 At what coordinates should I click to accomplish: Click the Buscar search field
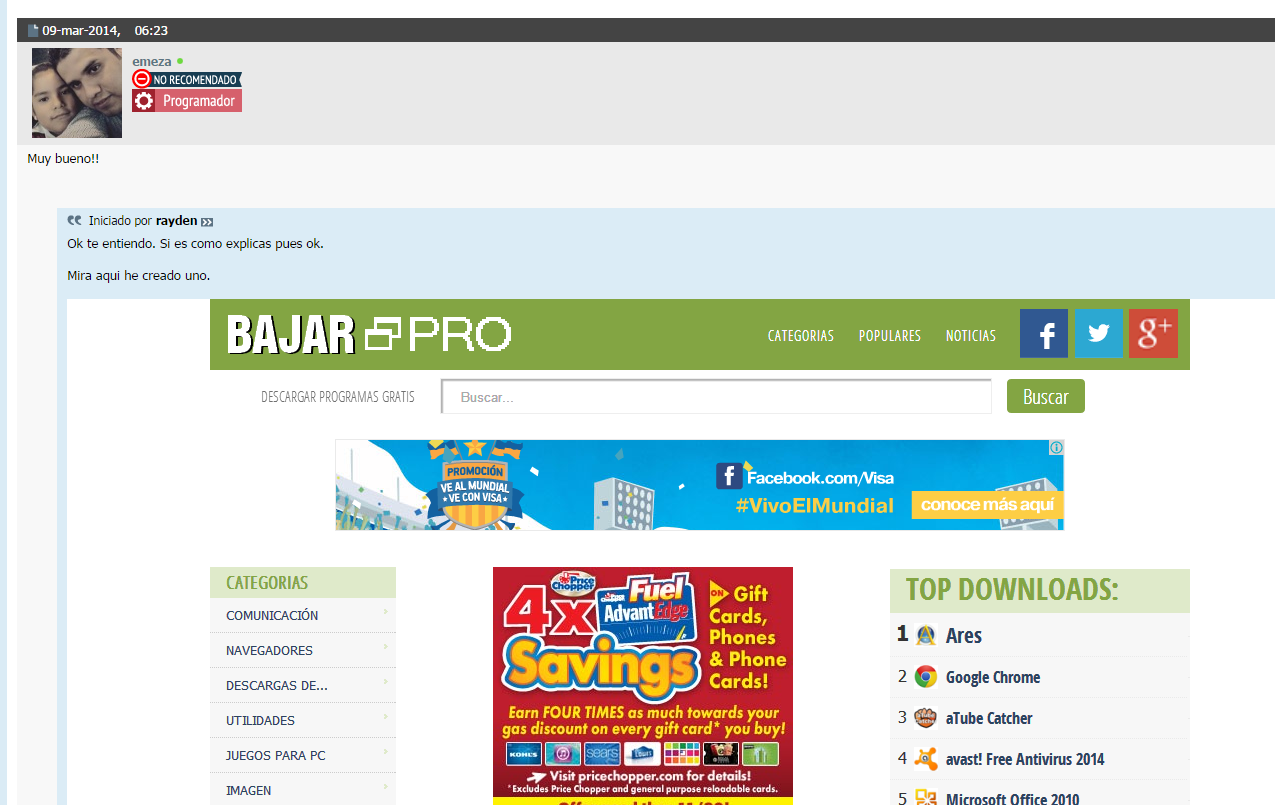pos(716,397)
